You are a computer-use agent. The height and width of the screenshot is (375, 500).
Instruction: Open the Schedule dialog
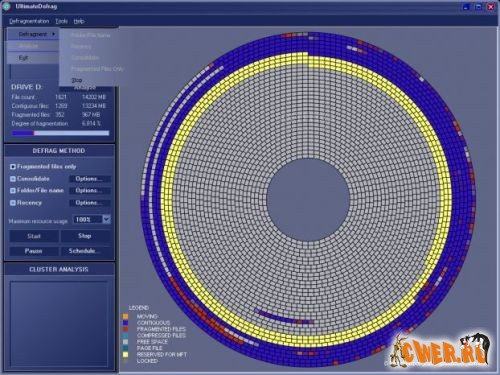(85, 251)
